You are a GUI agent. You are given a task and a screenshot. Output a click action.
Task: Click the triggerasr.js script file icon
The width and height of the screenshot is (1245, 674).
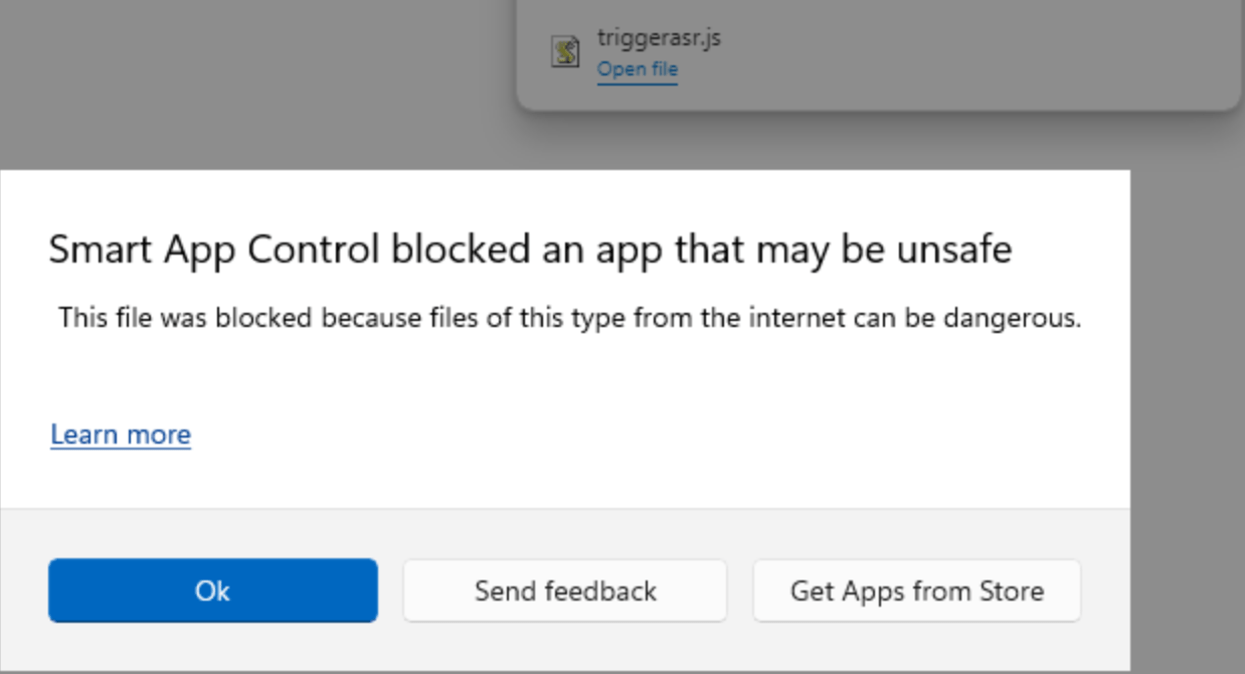[x=566, y=52]
